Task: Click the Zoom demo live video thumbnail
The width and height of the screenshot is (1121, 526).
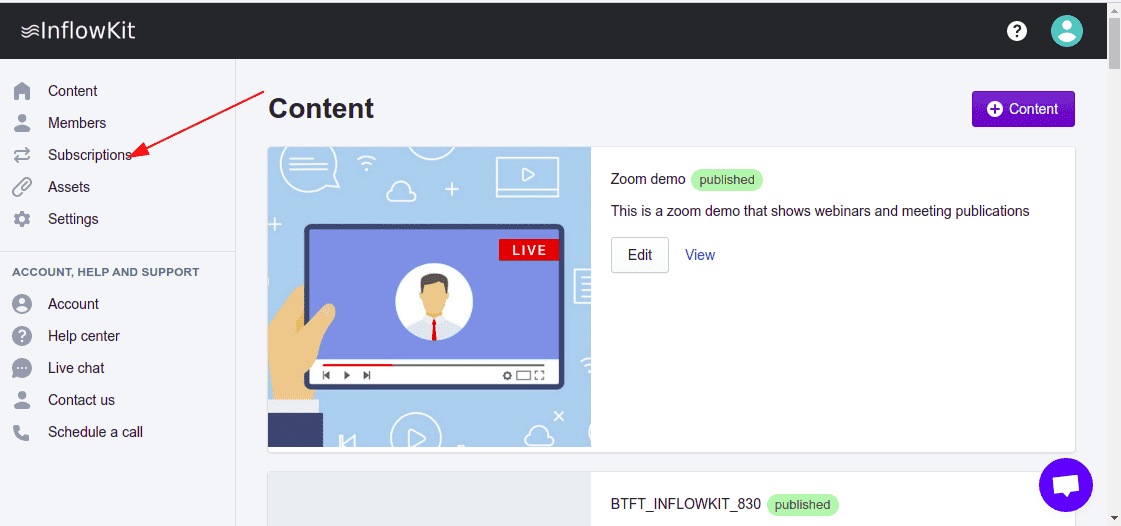Action: (x=429, y=298)
